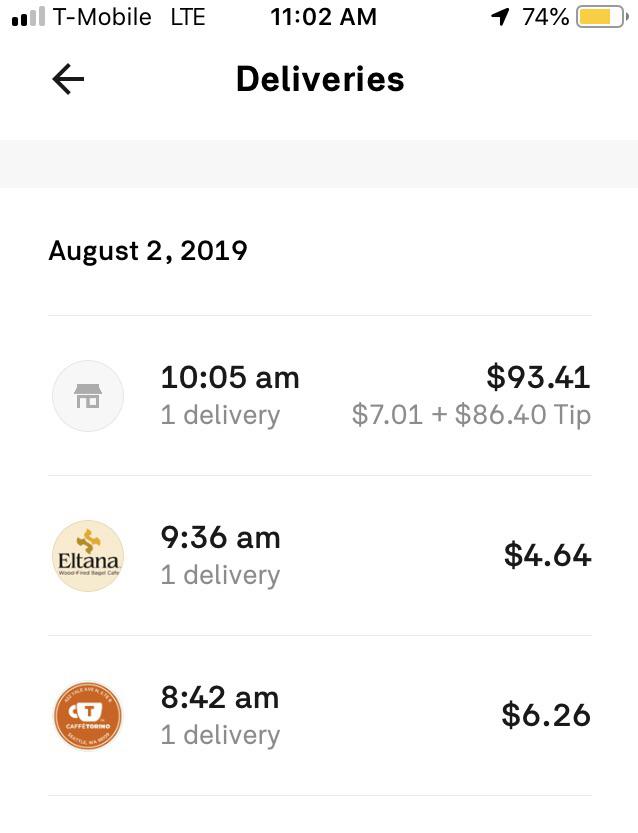Viewport: 638px width, 833px height.
Task: Tap the 11:02 AM clock in status bar
Action: pos(323,16)
